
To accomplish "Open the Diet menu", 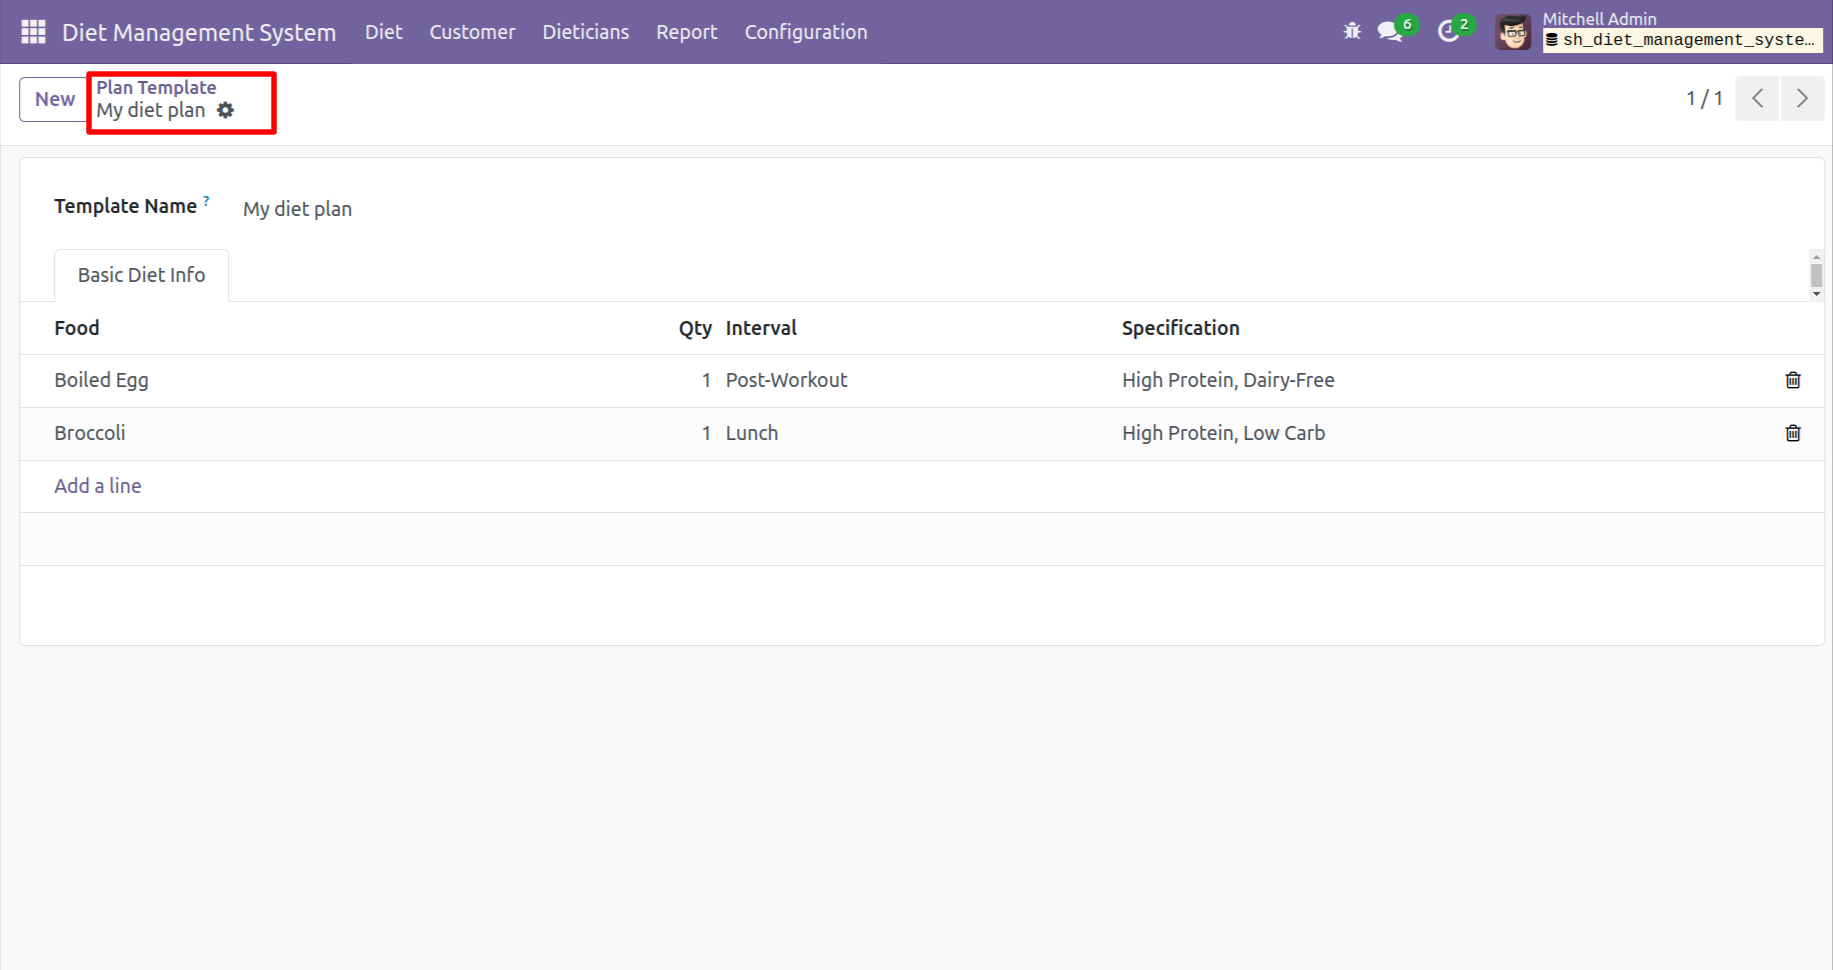I will (383, 32).
